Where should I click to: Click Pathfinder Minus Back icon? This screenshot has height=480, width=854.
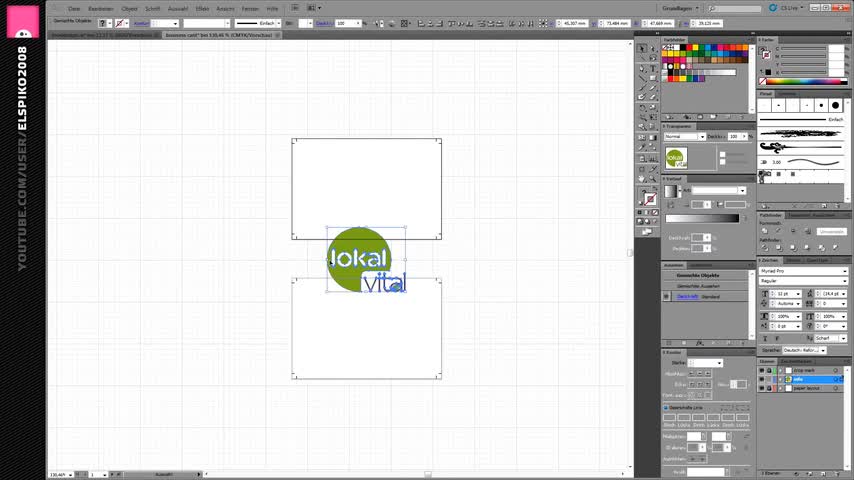835,248
